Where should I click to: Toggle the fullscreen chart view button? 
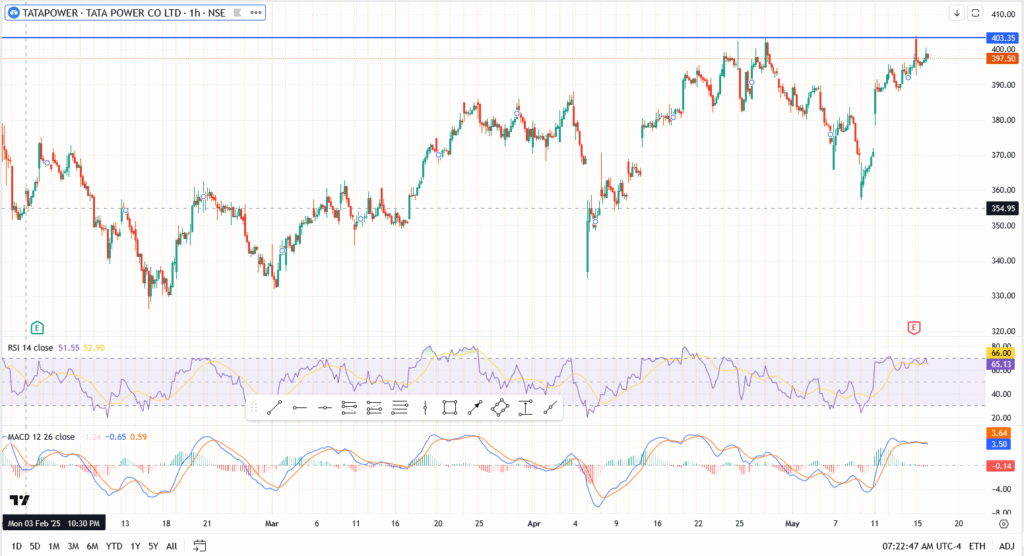coord(976,13)
